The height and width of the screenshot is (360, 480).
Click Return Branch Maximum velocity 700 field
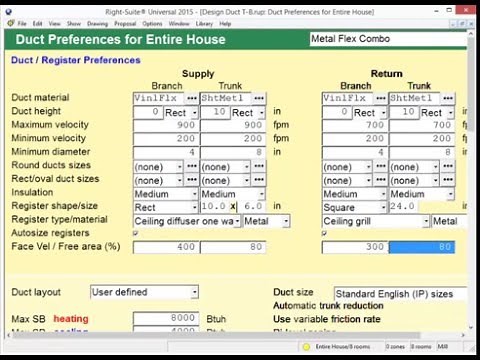point(355,125)
